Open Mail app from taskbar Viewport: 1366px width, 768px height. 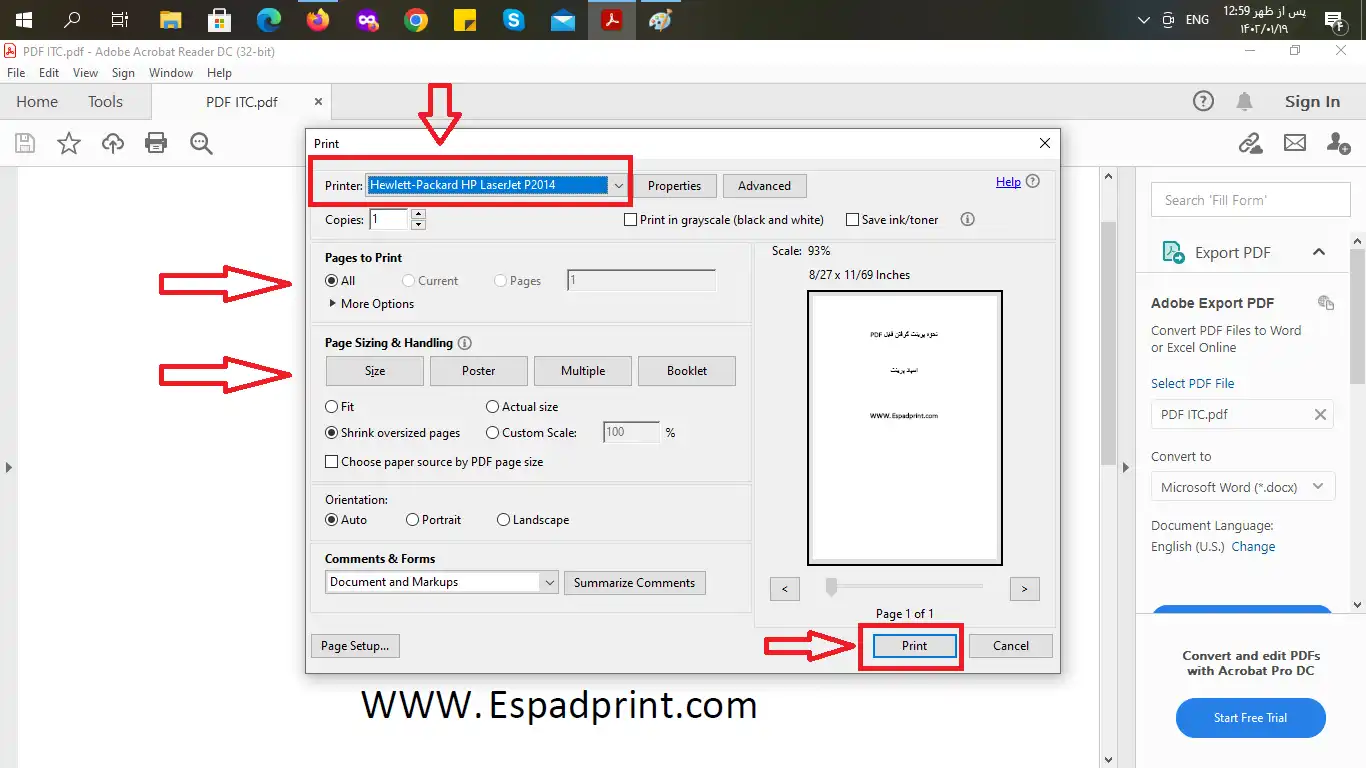(563, 19)
